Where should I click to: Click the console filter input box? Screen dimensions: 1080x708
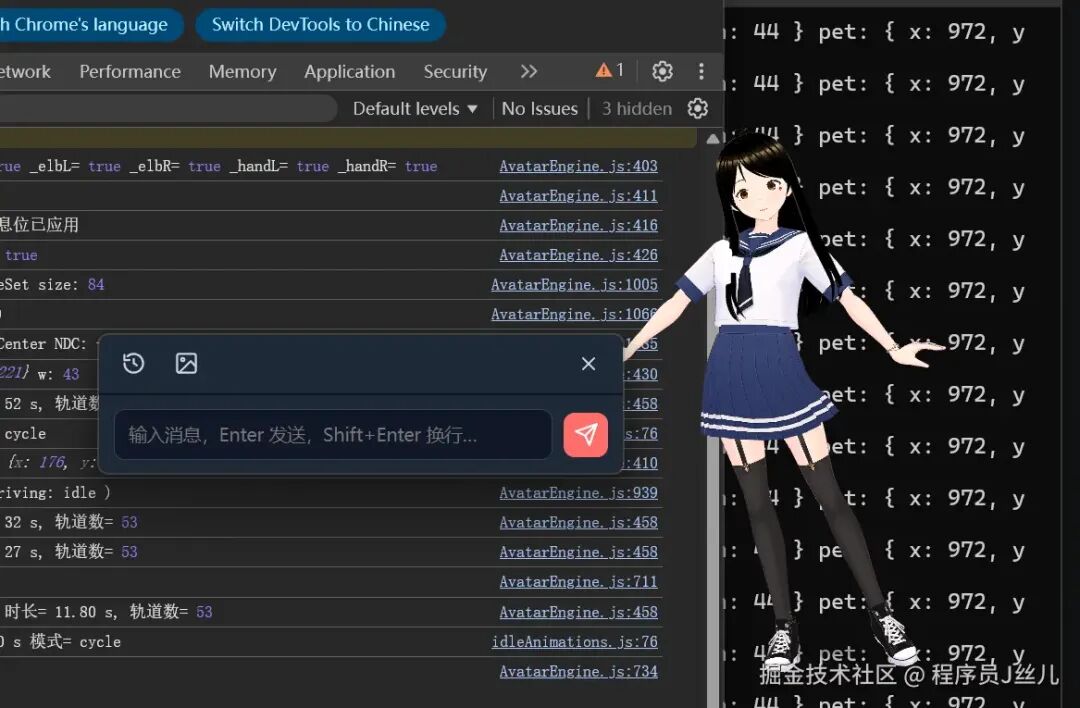click(x=168, y=109)
